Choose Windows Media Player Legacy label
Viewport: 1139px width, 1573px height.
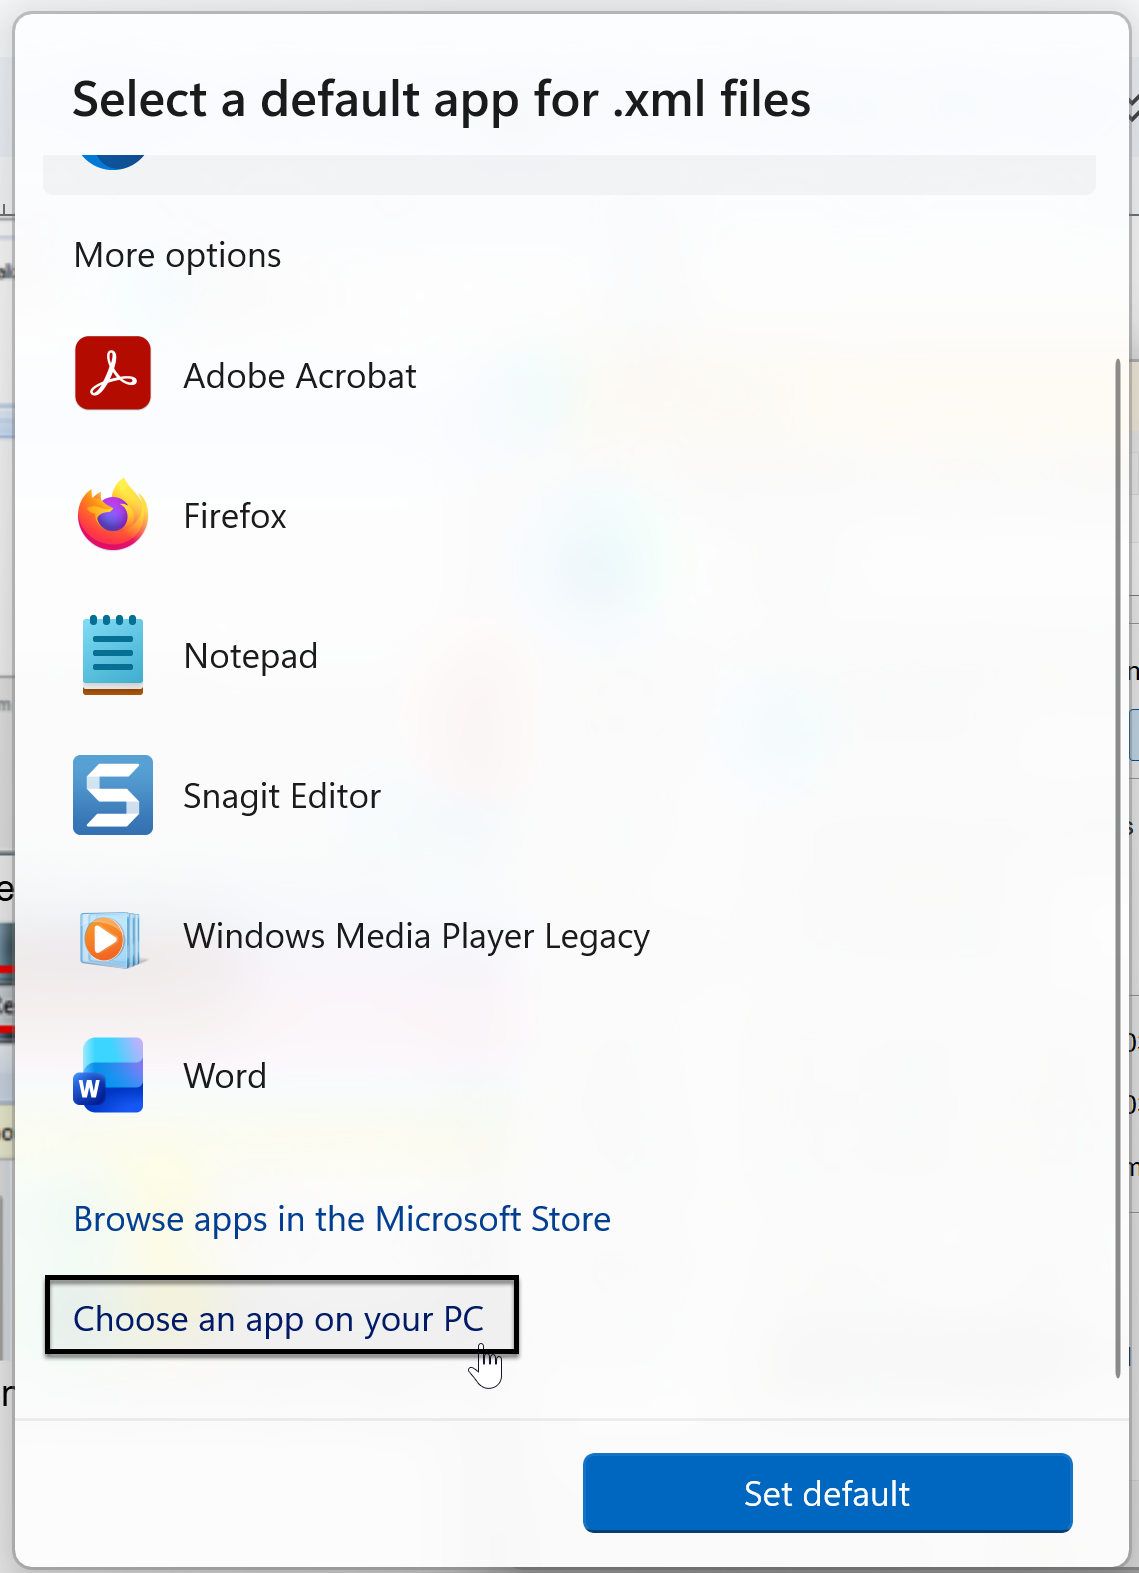point(416,936)
